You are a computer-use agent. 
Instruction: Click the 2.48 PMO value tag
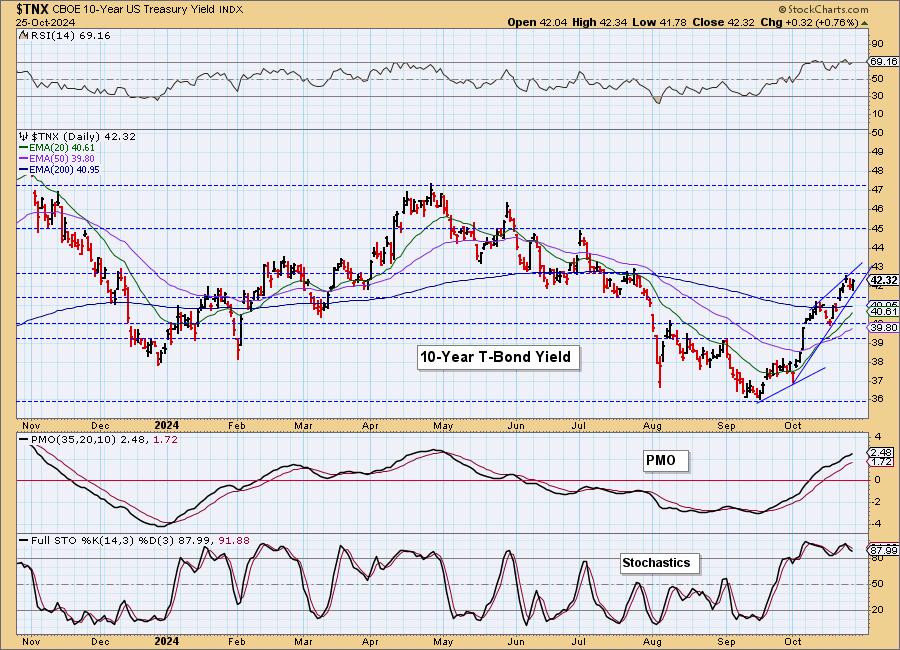click(882, 452)
